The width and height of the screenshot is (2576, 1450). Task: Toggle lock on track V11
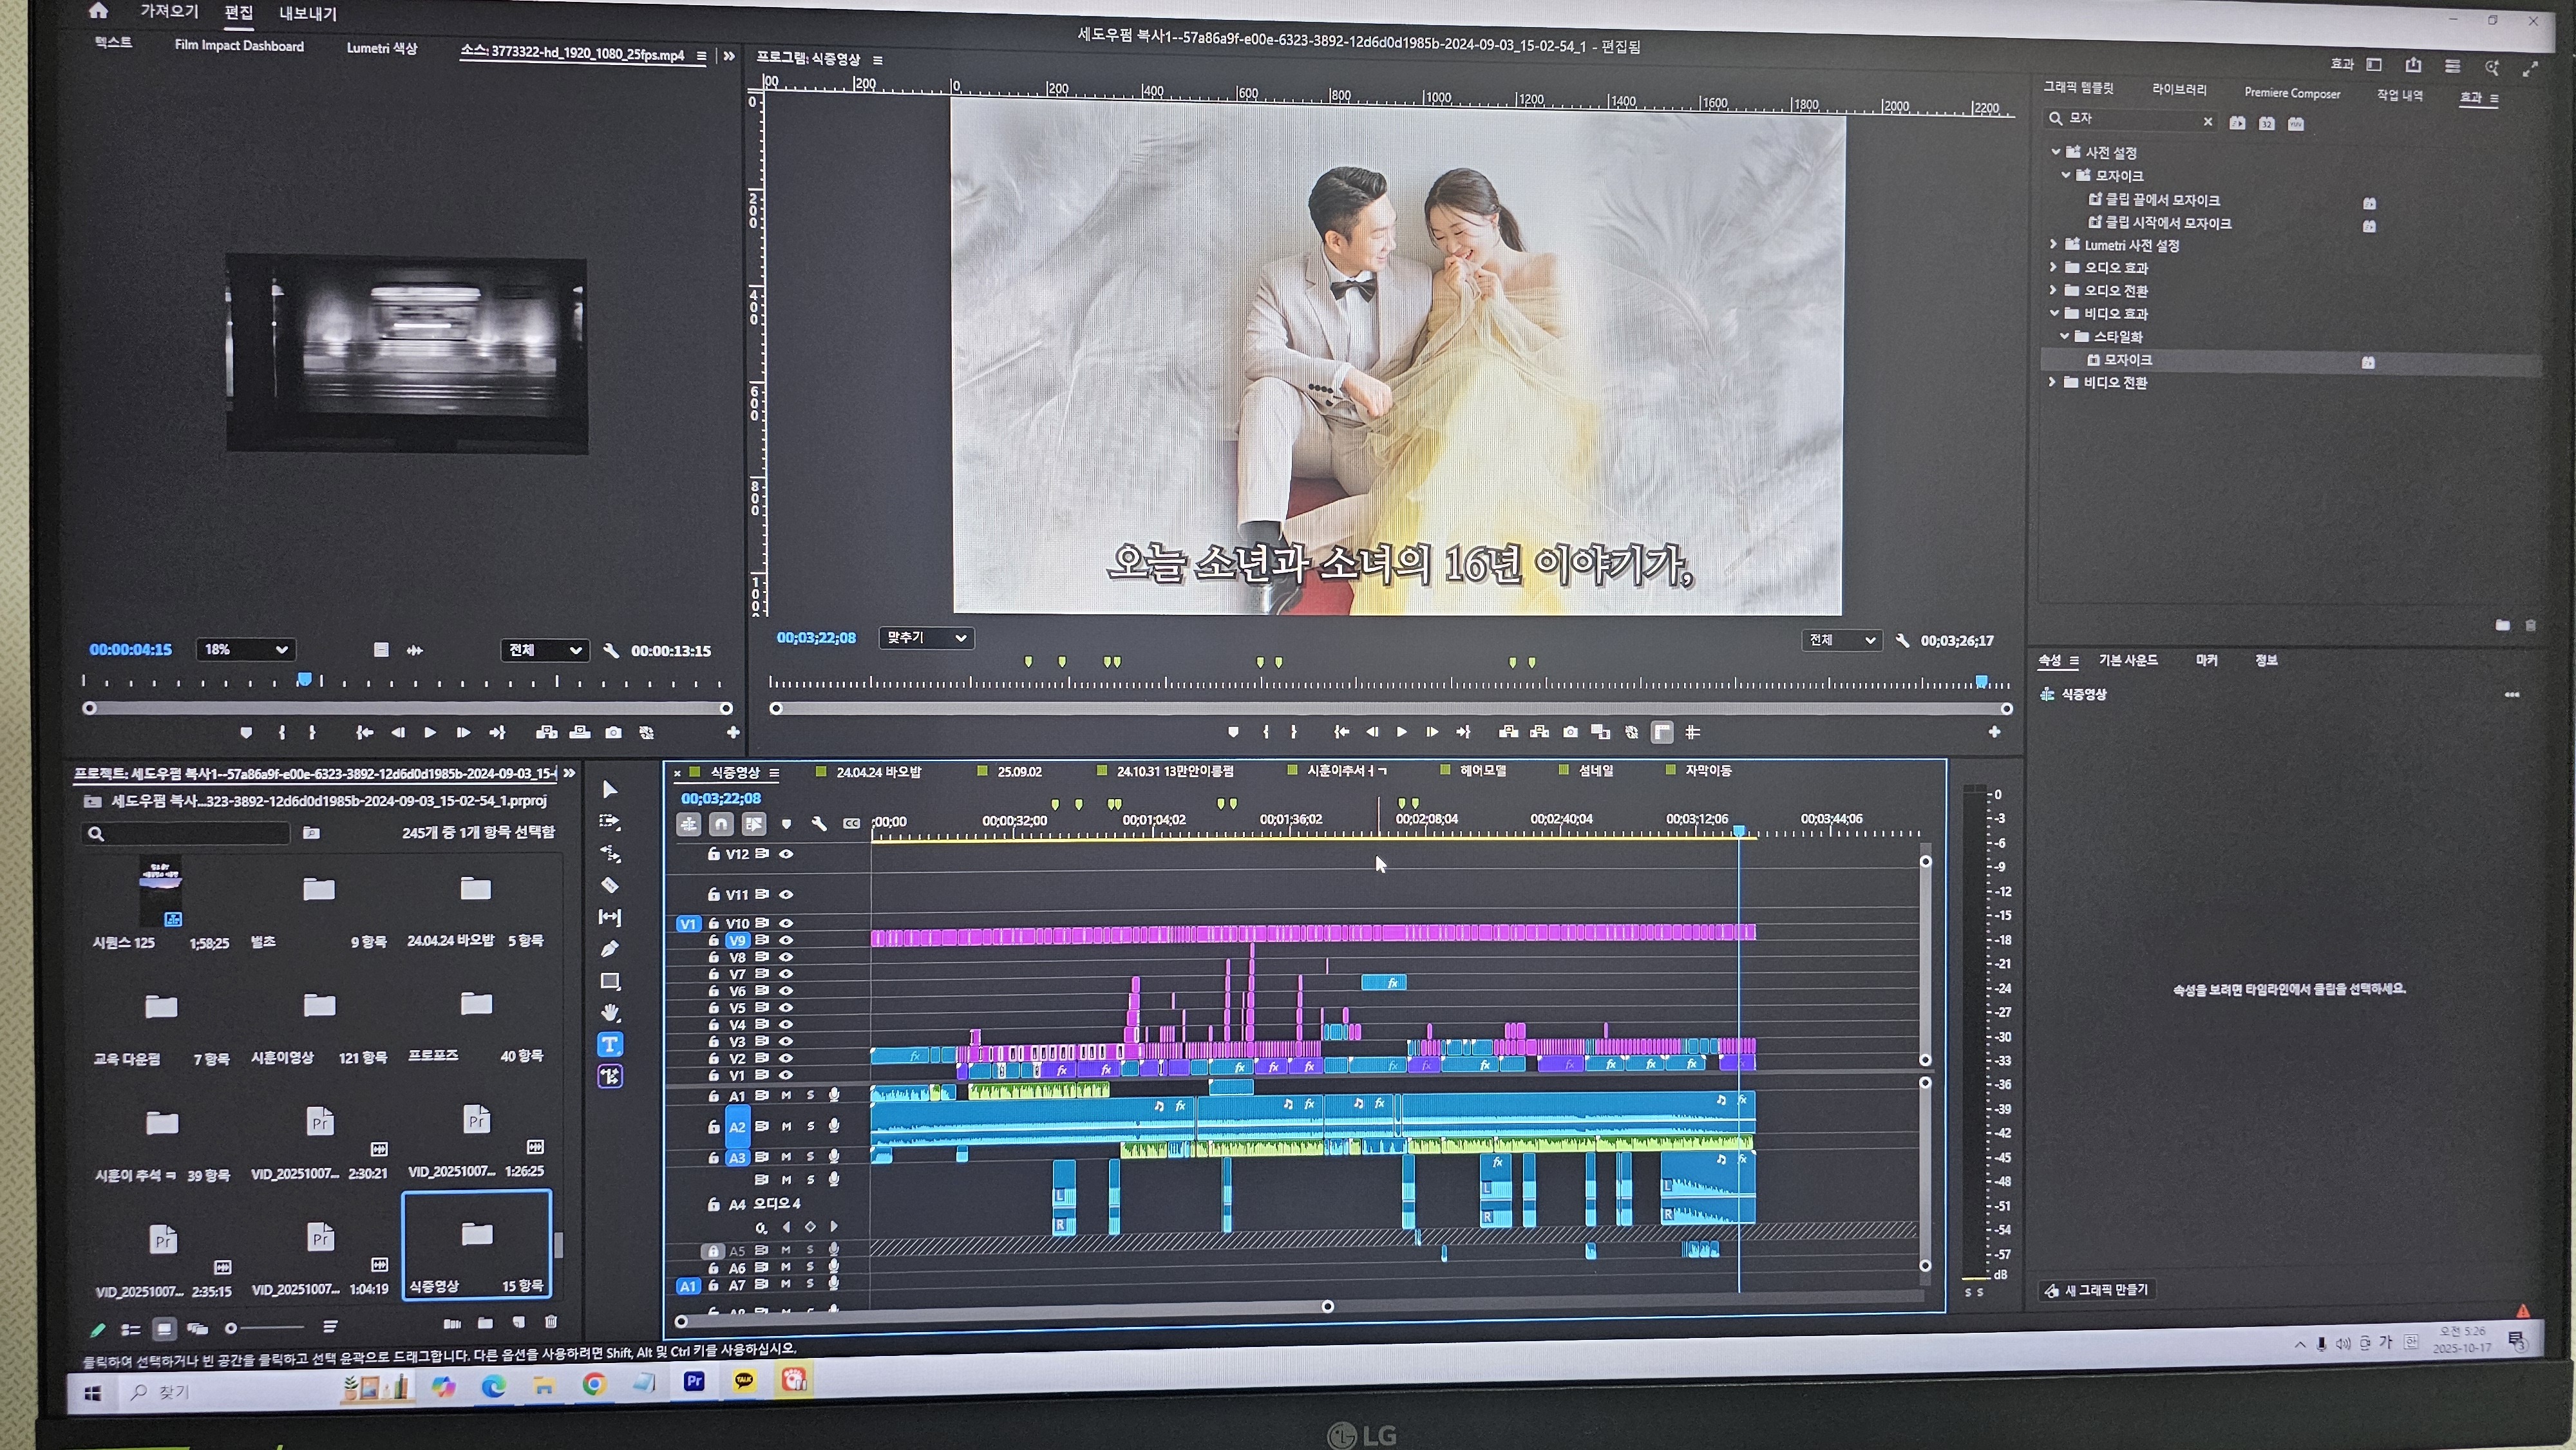713,894
